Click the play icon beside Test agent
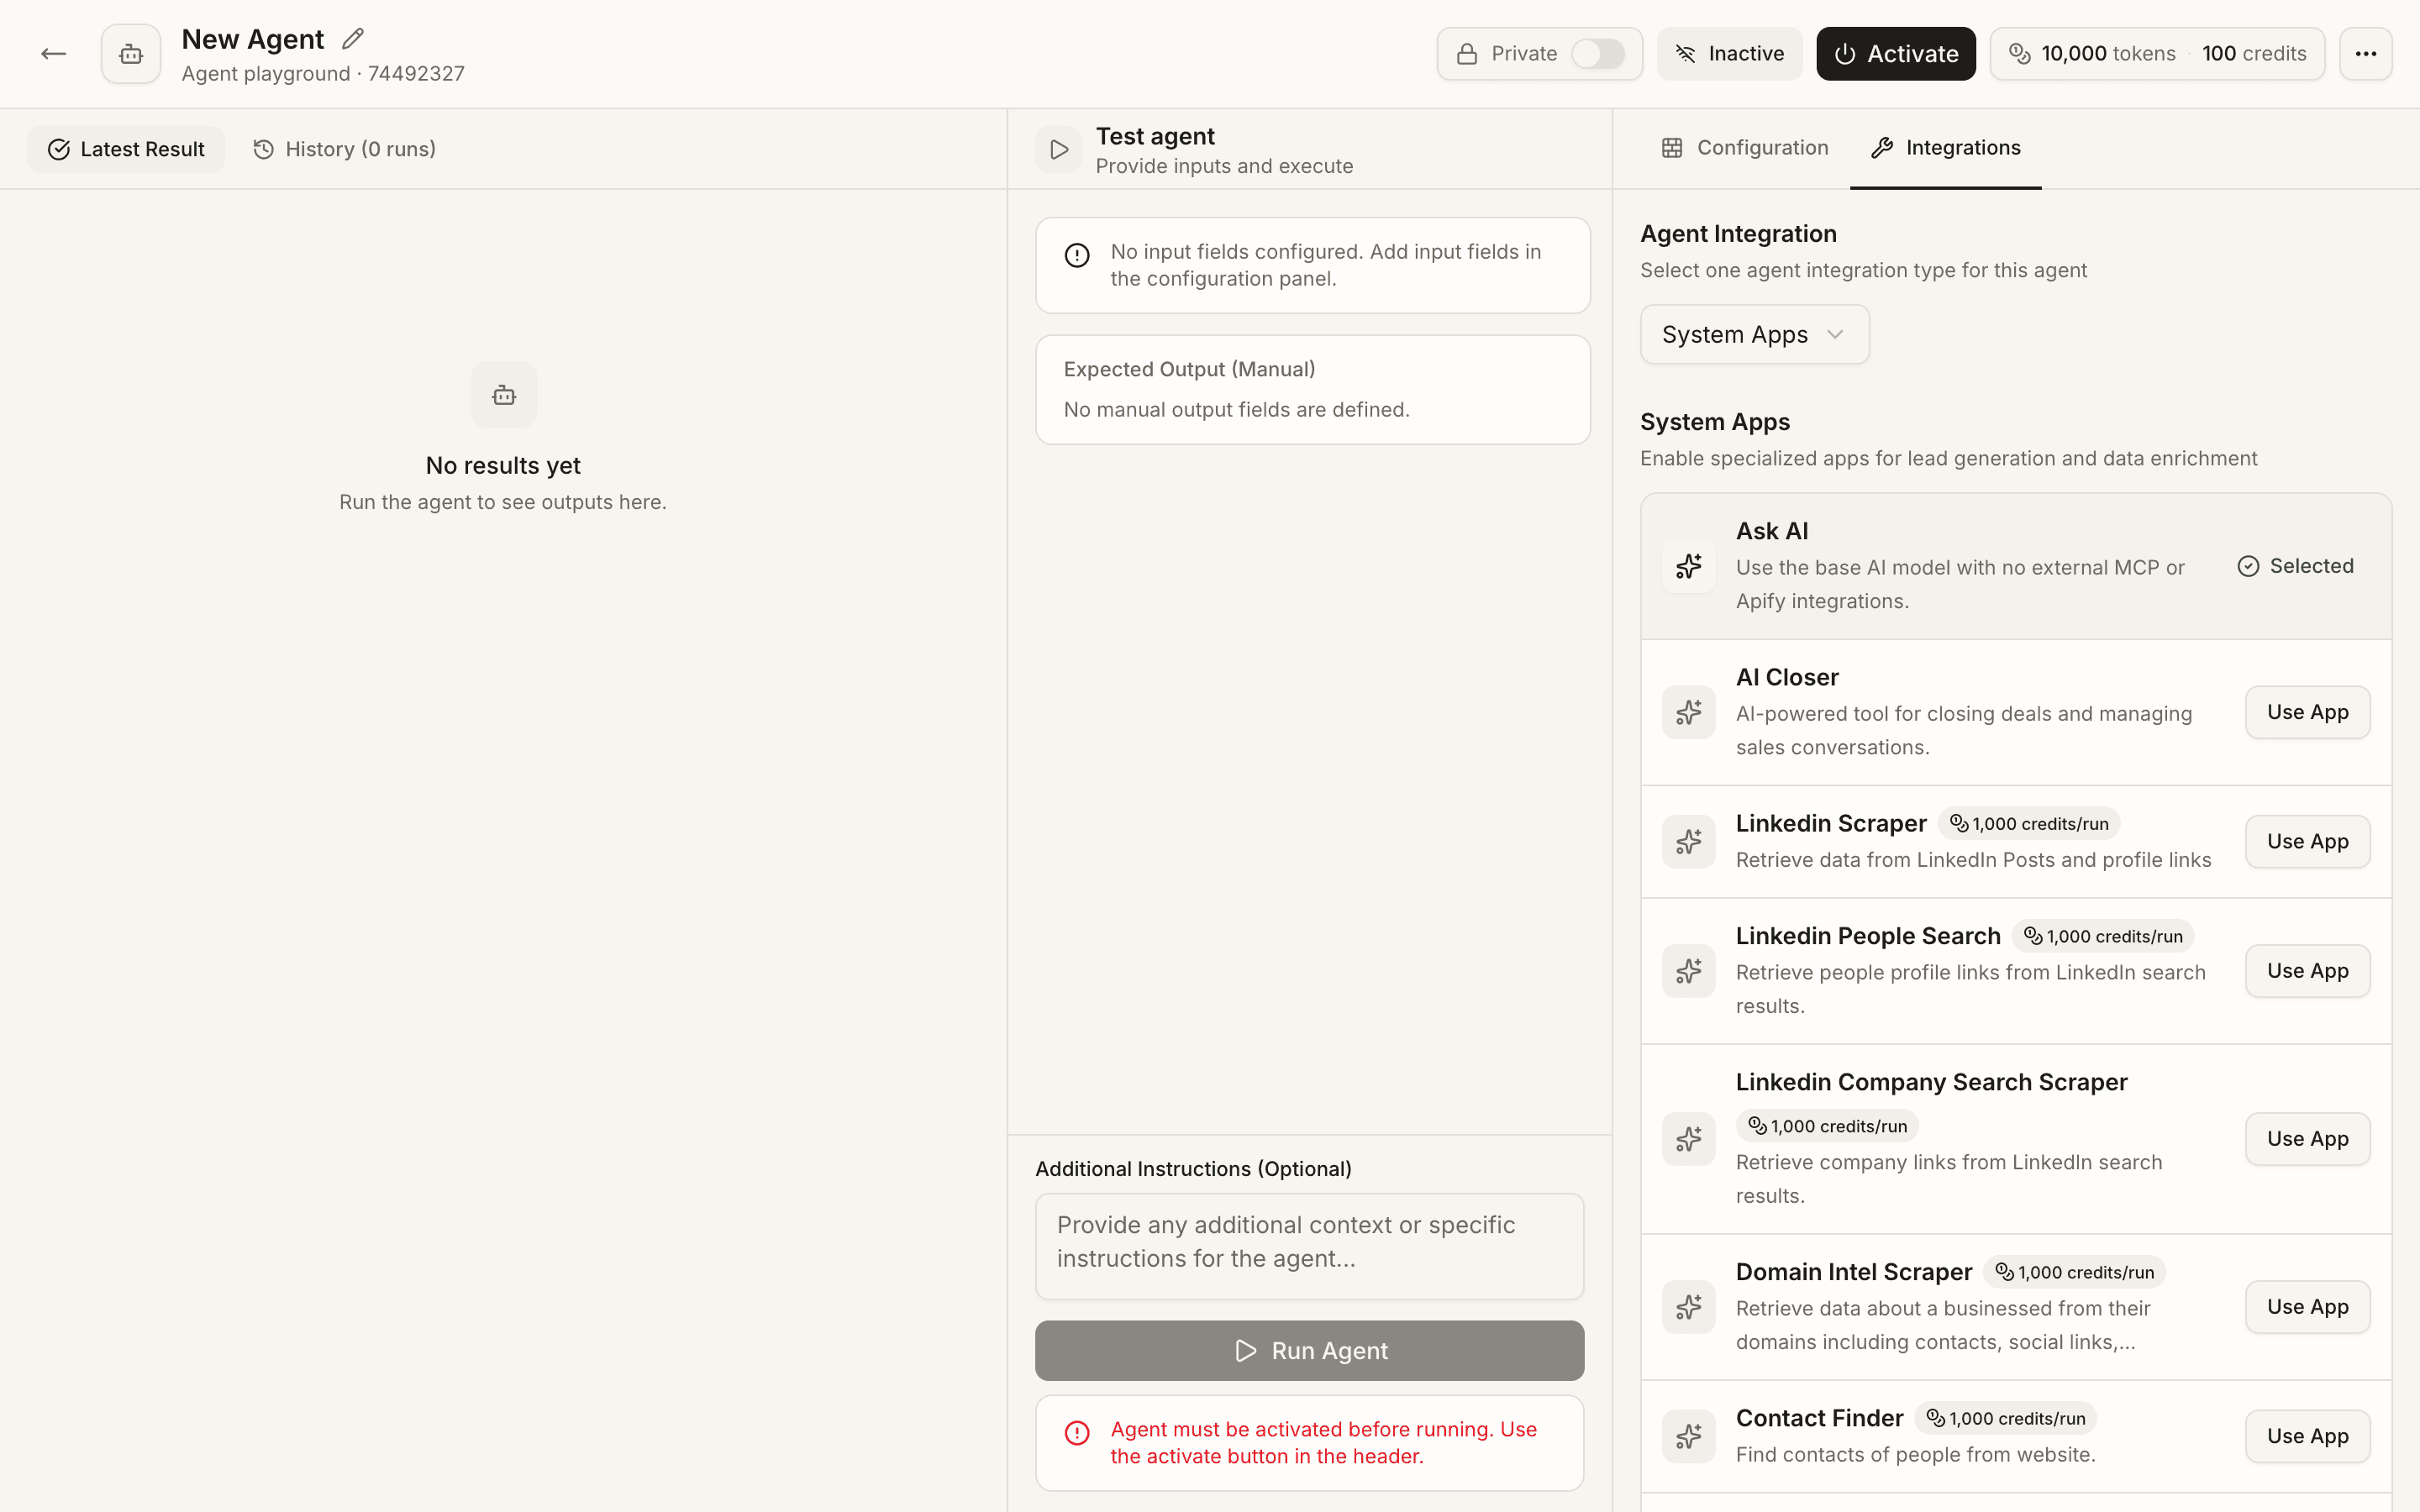 1059,150
